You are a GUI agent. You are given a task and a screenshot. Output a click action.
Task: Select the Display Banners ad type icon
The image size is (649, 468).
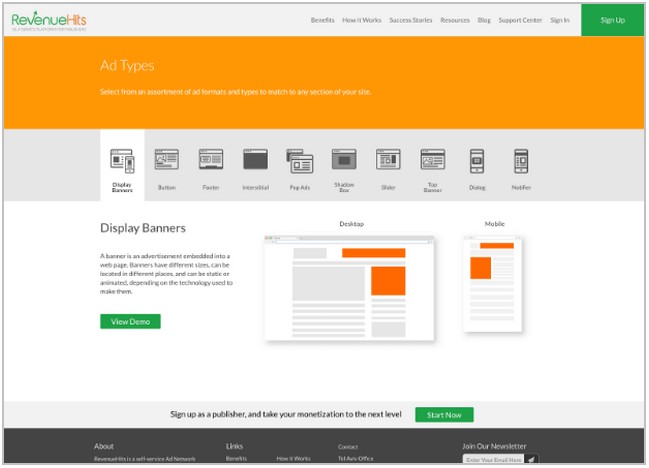[122, 161]
